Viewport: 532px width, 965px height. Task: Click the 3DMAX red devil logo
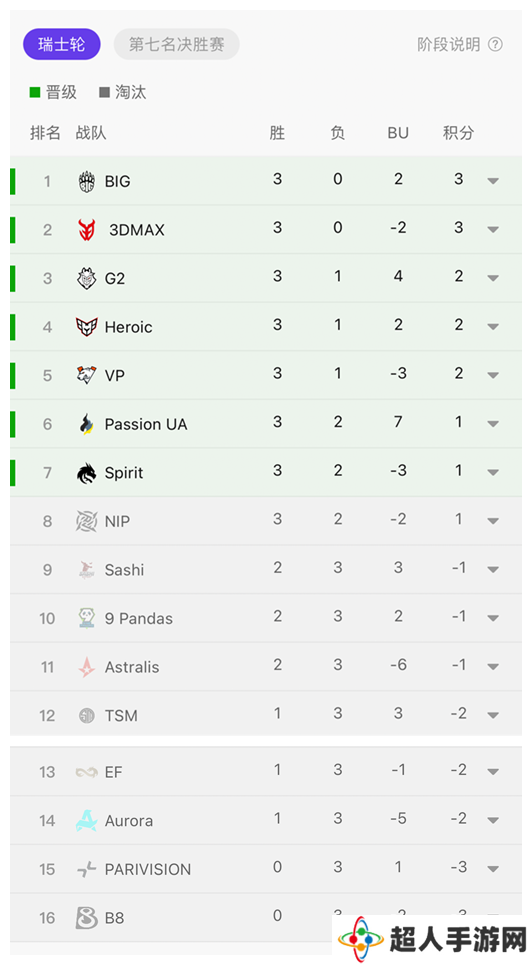pos(87,230)
